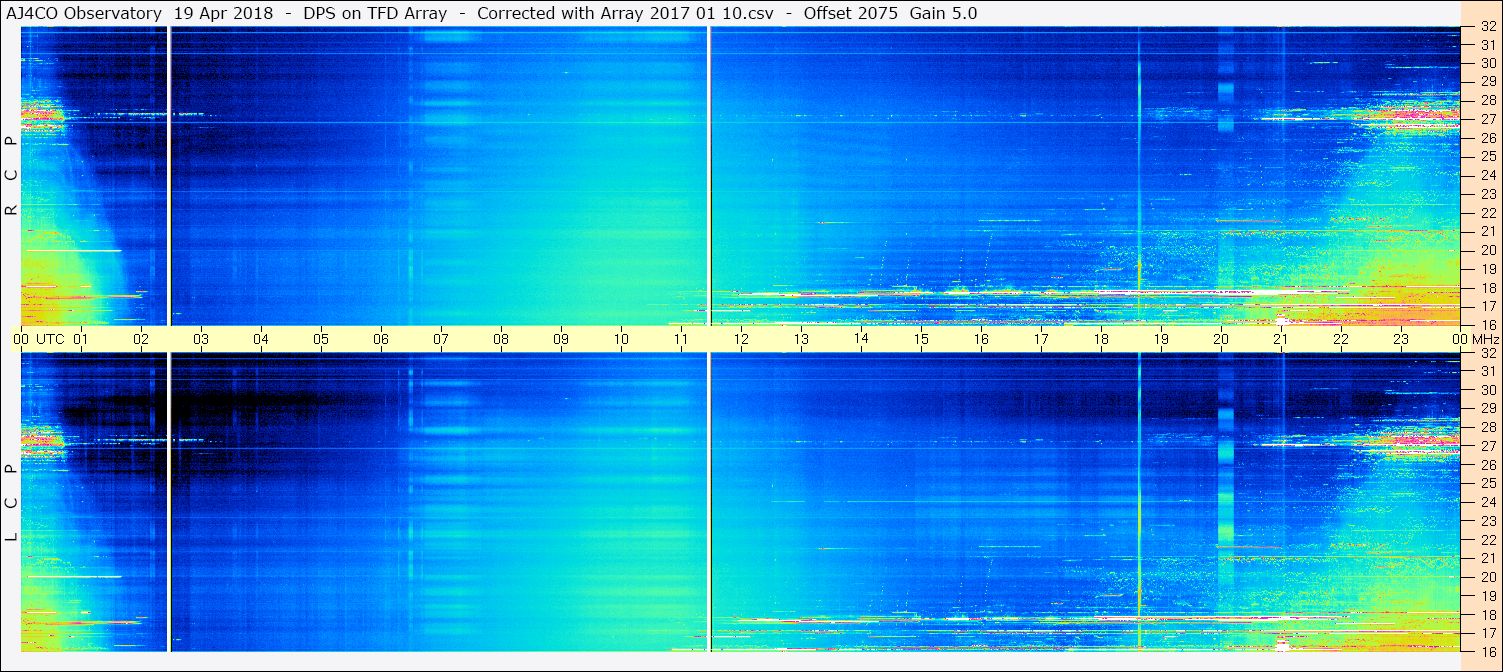Select the 07 hour mark on time axis
Image resolution: width=1503 pixels, height=672 pixels.
coord(441,339)
